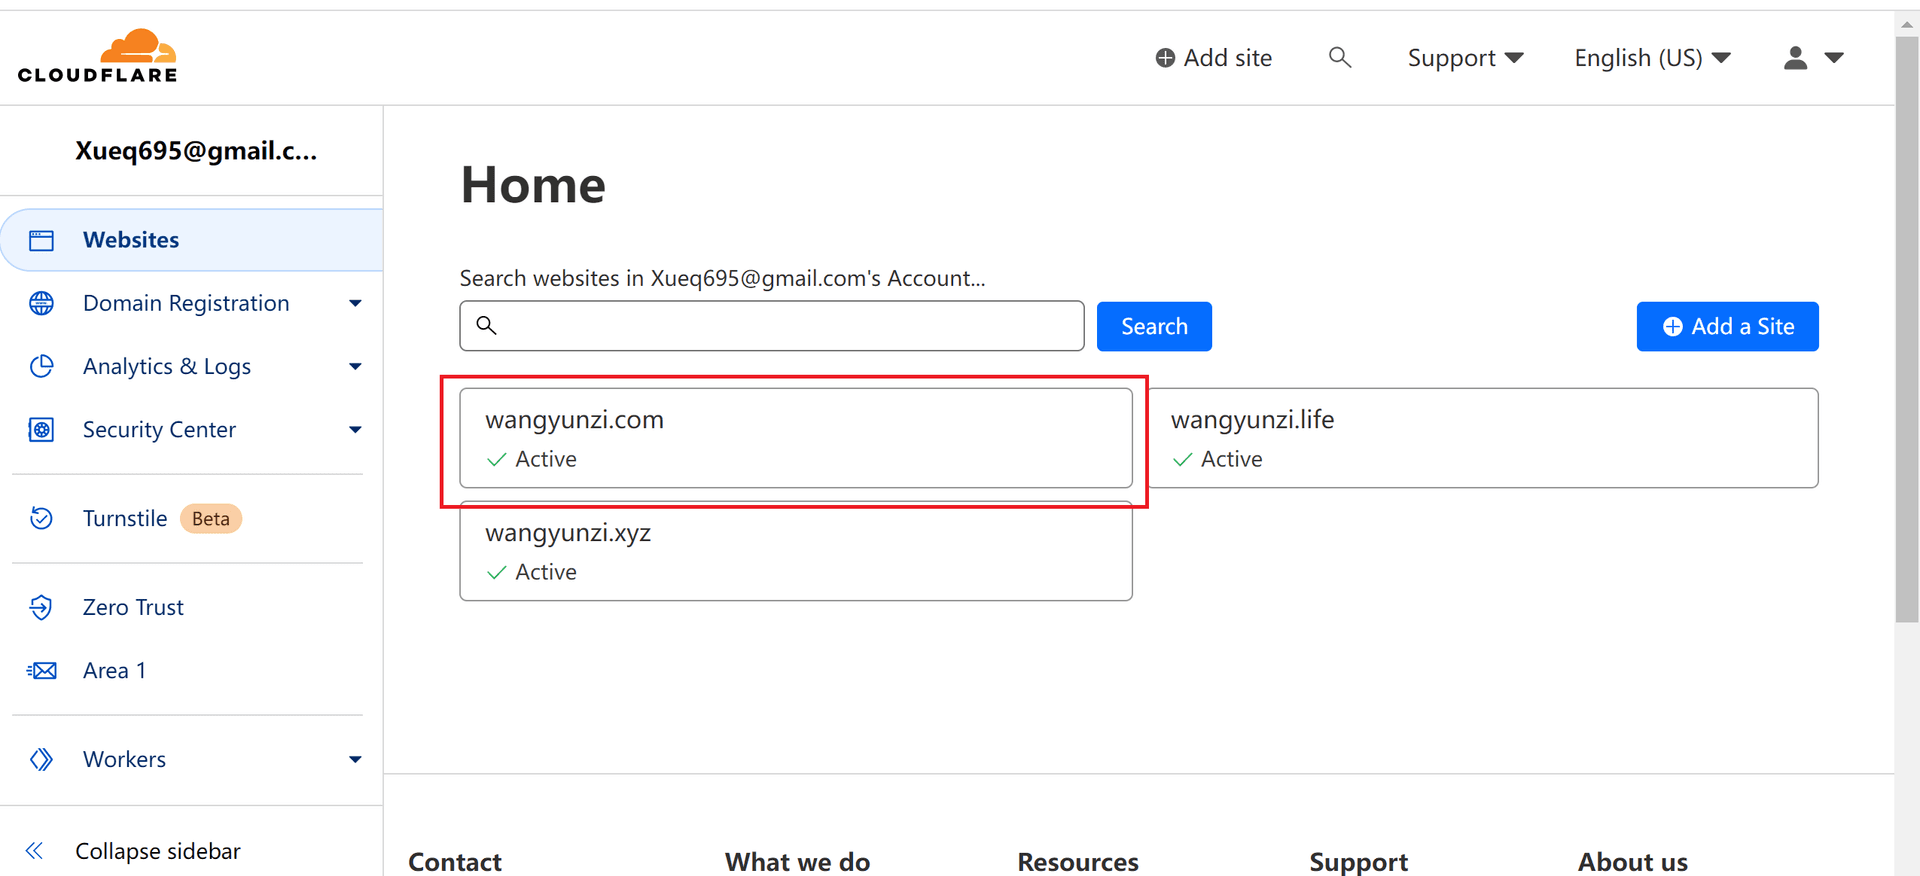Image resolution: width=1920 pixels, height=876 pixels.
Task: Click the magnifier search icon in header
Action: coord(1339,58)
